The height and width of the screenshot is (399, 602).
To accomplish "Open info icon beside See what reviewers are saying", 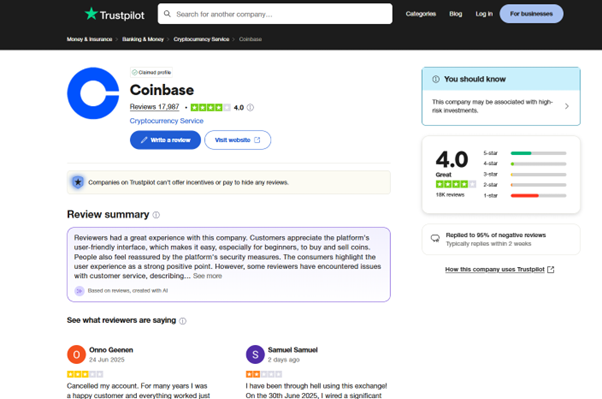I will click(183, 321).
